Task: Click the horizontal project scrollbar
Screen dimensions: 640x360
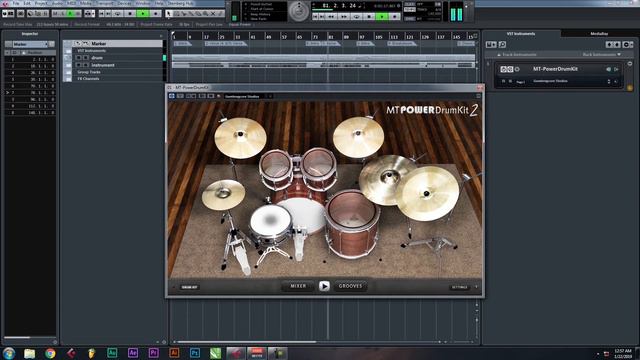Action: point(247,342)
